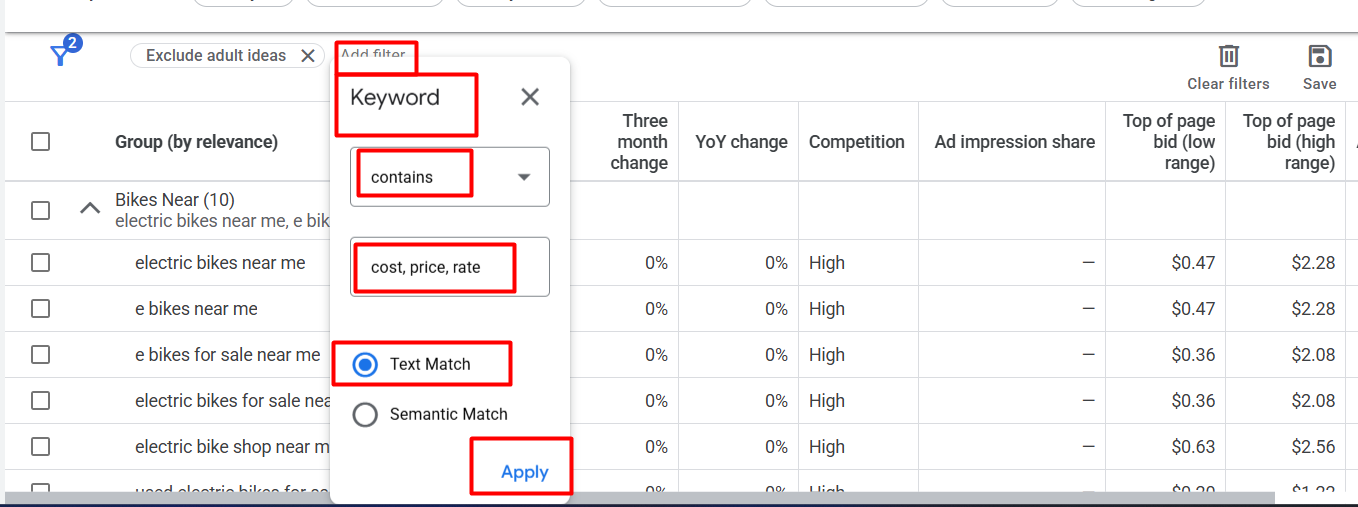Open the contains condition dropdown
1358x507 pixels.
coord(450,177)
